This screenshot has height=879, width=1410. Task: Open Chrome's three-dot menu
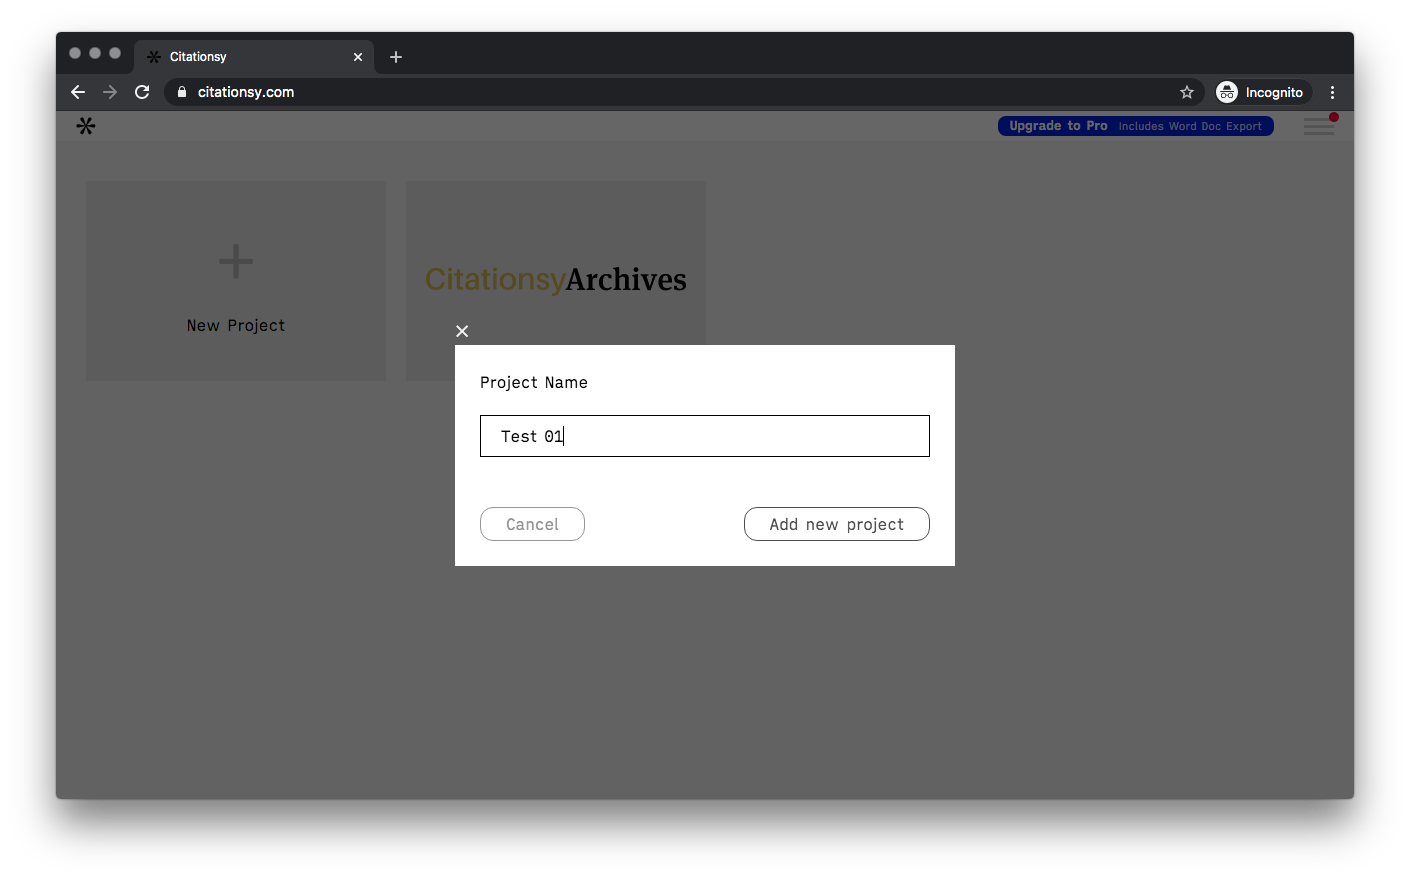pyautogui.click(x=1332, y=92)
